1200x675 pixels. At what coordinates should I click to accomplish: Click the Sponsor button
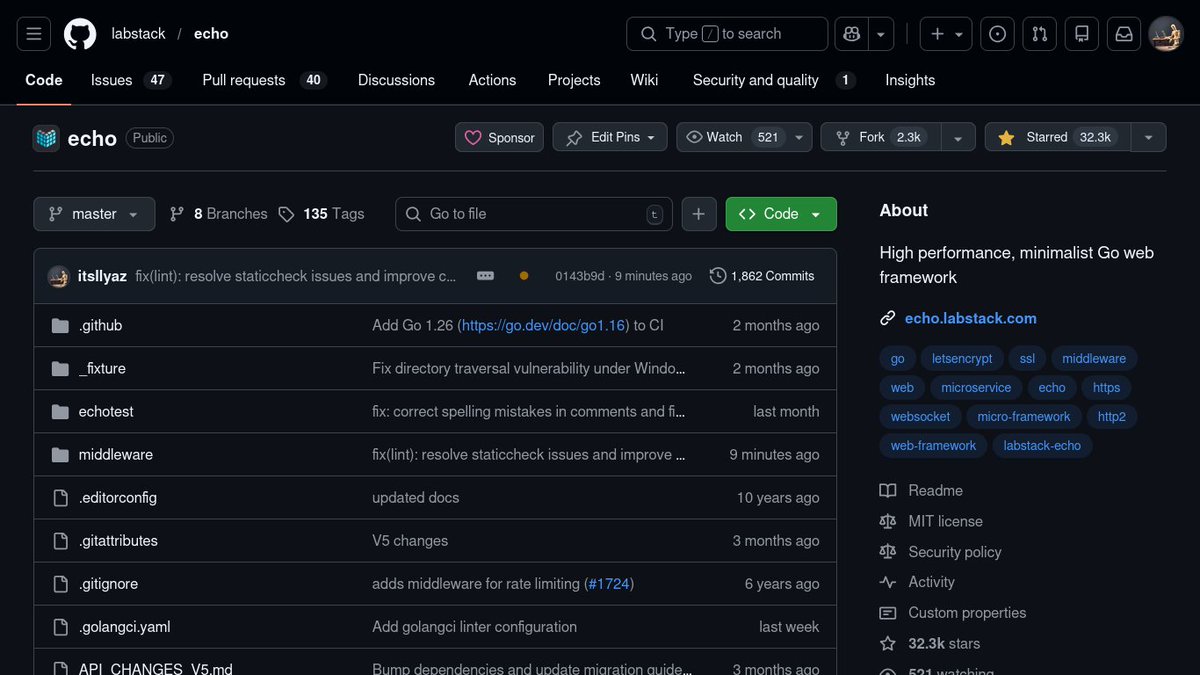499,137
